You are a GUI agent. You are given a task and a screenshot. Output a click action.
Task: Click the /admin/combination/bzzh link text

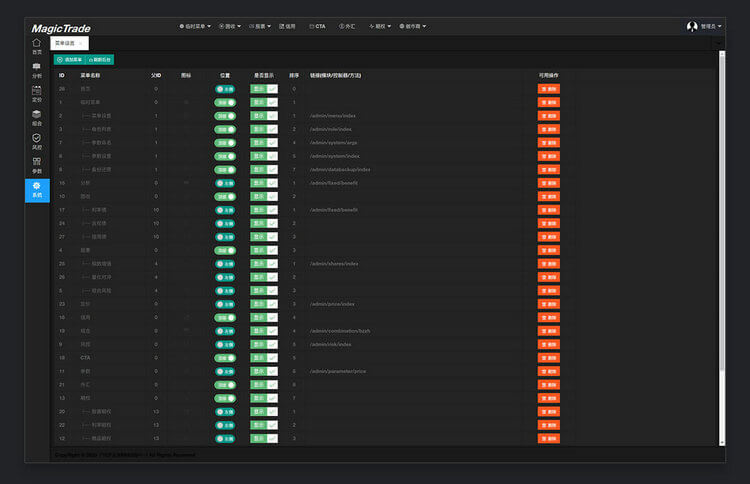pos(340,331)
